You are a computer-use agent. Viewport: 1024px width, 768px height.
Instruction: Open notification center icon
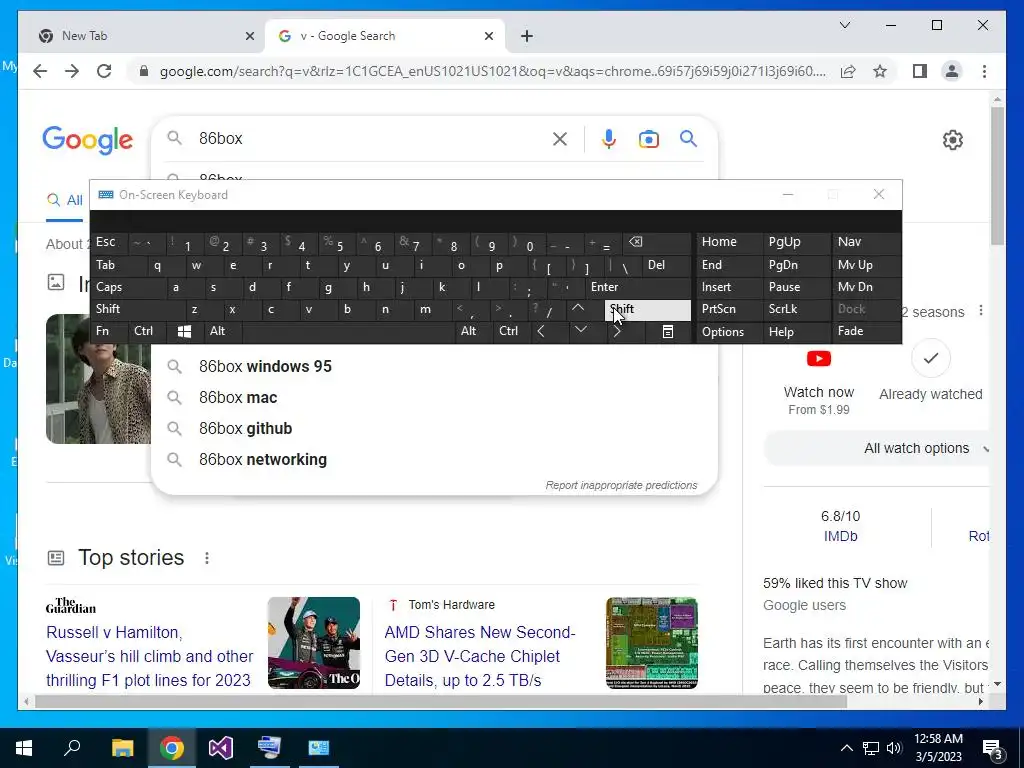tap(993, 748)
